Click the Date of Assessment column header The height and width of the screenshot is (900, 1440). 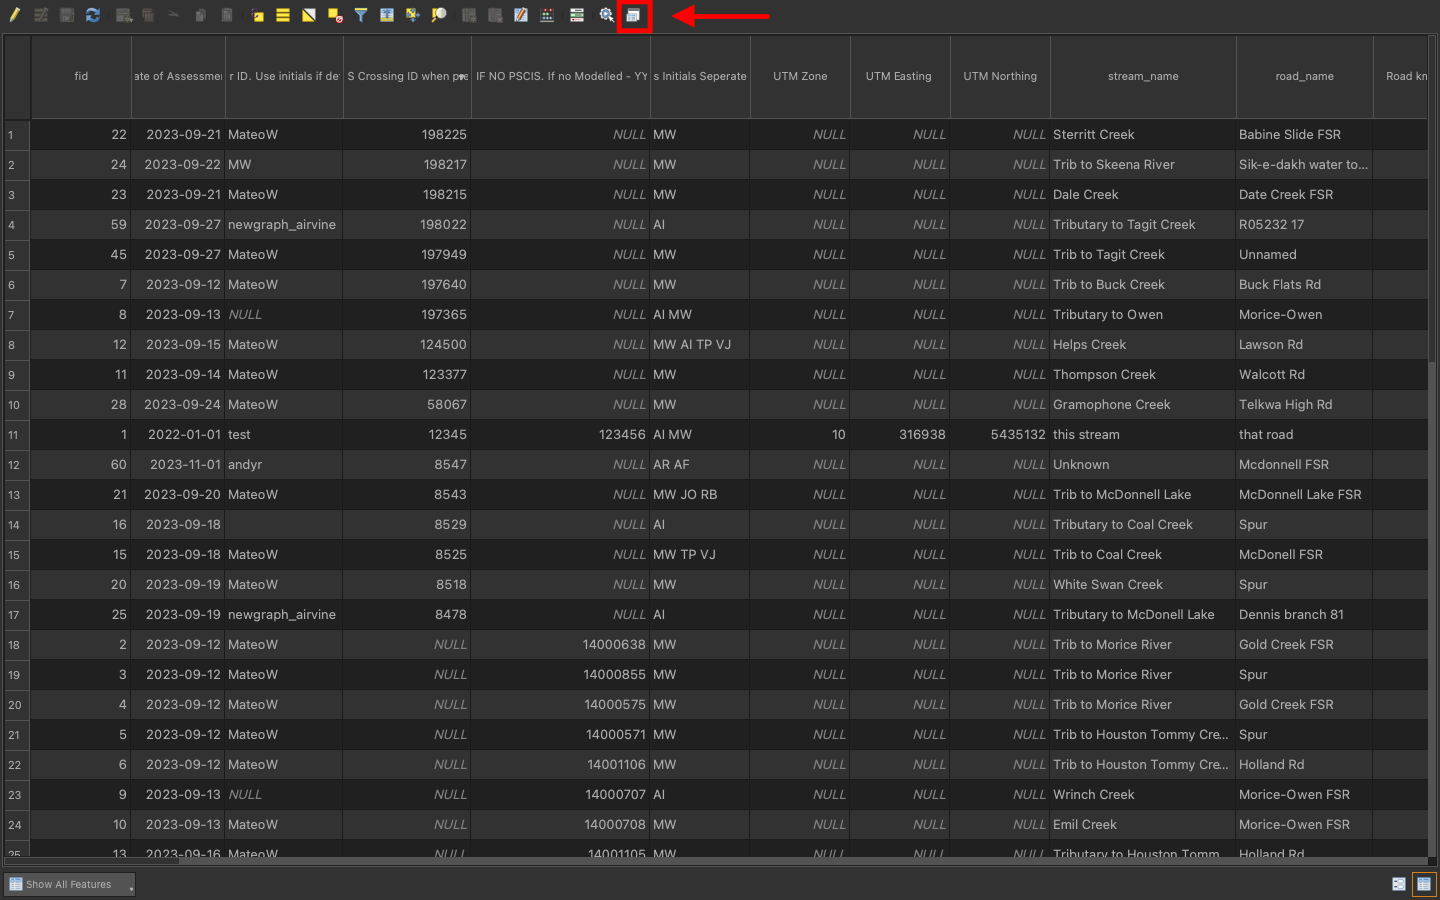tap(178, 76)
